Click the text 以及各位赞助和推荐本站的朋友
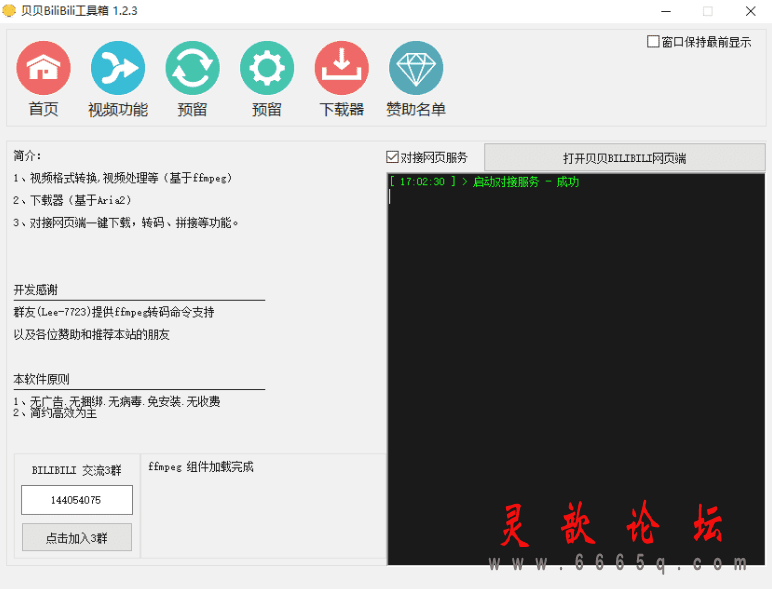The height and width of the screenshot is (589, 772). point(92,334)
